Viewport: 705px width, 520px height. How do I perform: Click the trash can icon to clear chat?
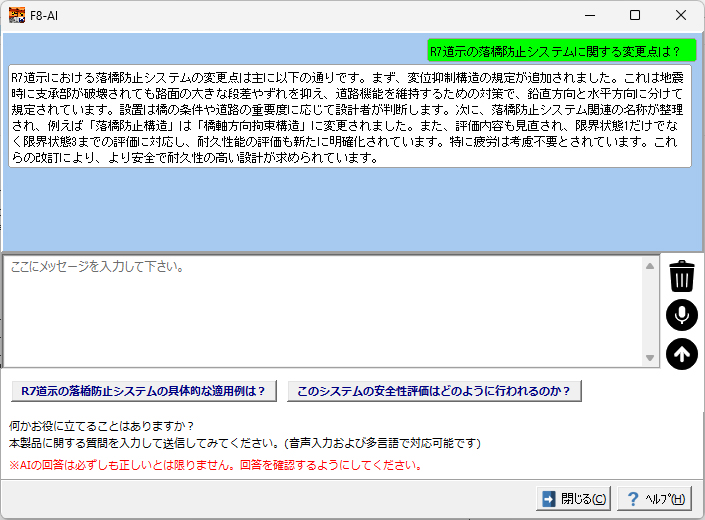pyautogui.click(x=681, y=276)
